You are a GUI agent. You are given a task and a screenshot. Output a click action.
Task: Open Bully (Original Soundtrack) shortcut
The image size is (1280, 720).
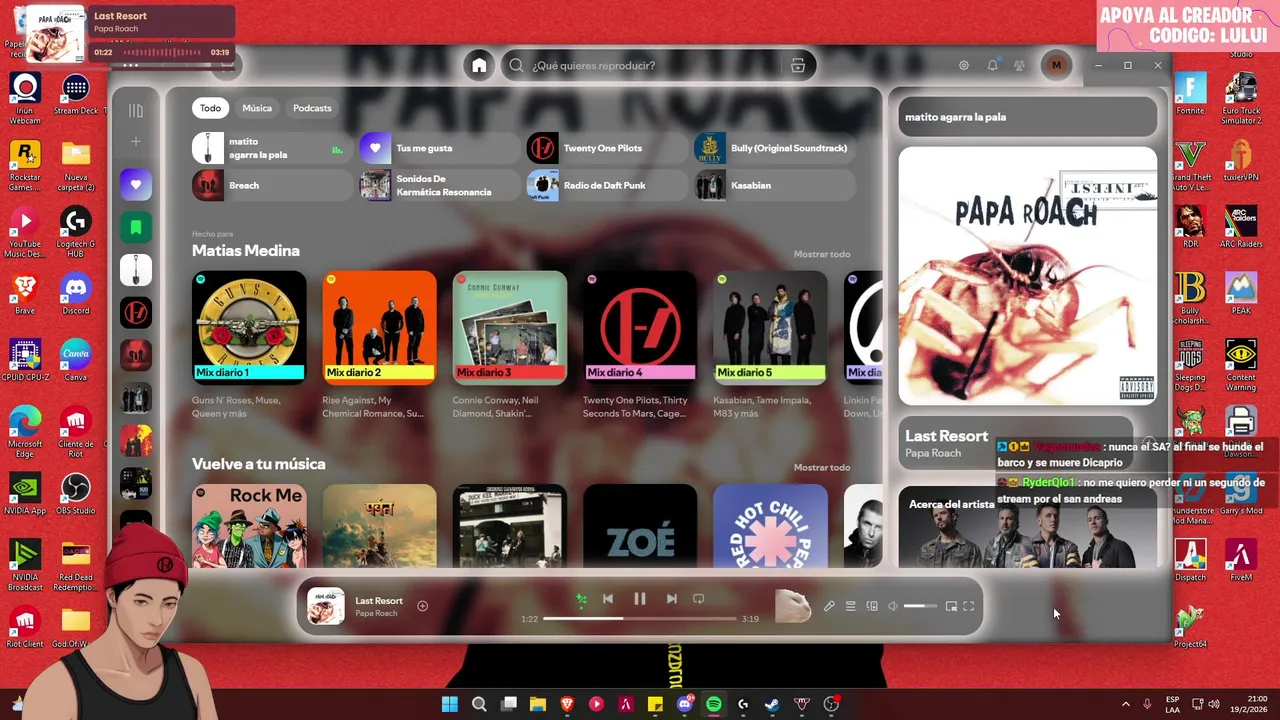775,148
